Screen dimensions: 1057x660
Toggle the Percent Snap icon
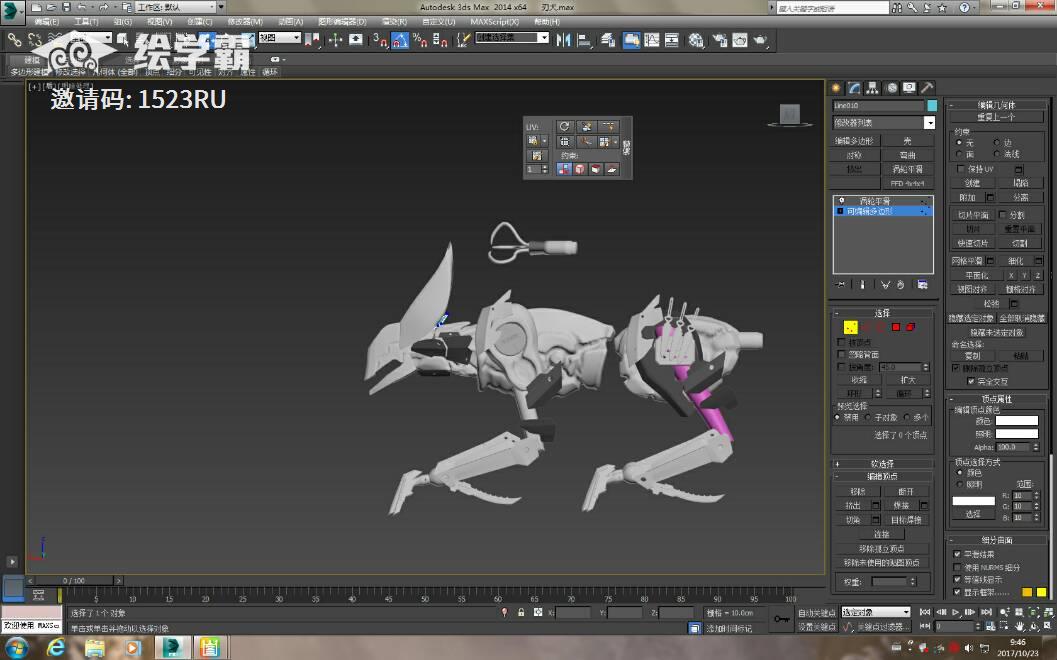(x=420, y=40)
